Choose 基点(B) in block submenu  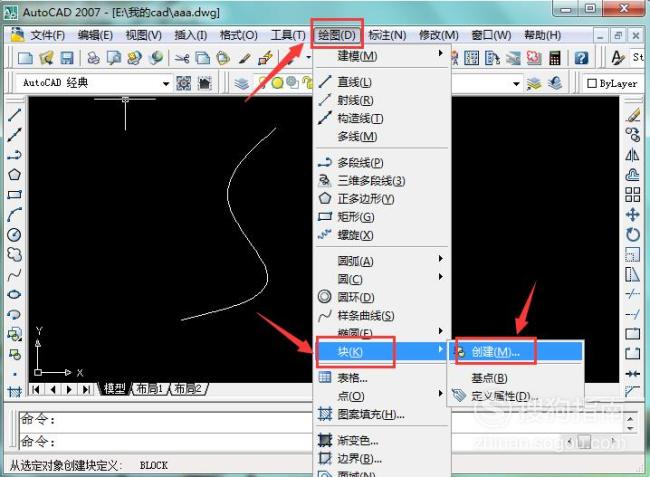[x=515, y=378]
